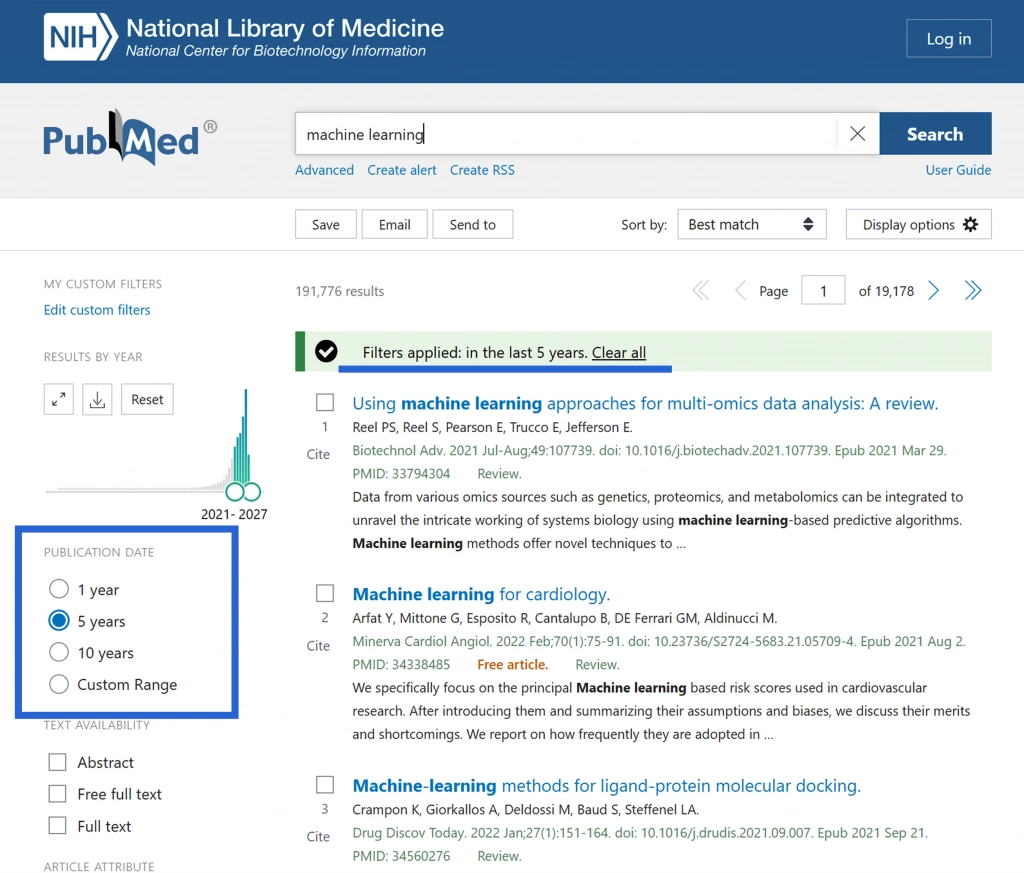The image size is (1024, 873).
Task: Click the Log in button
Action: coord(948,39)
